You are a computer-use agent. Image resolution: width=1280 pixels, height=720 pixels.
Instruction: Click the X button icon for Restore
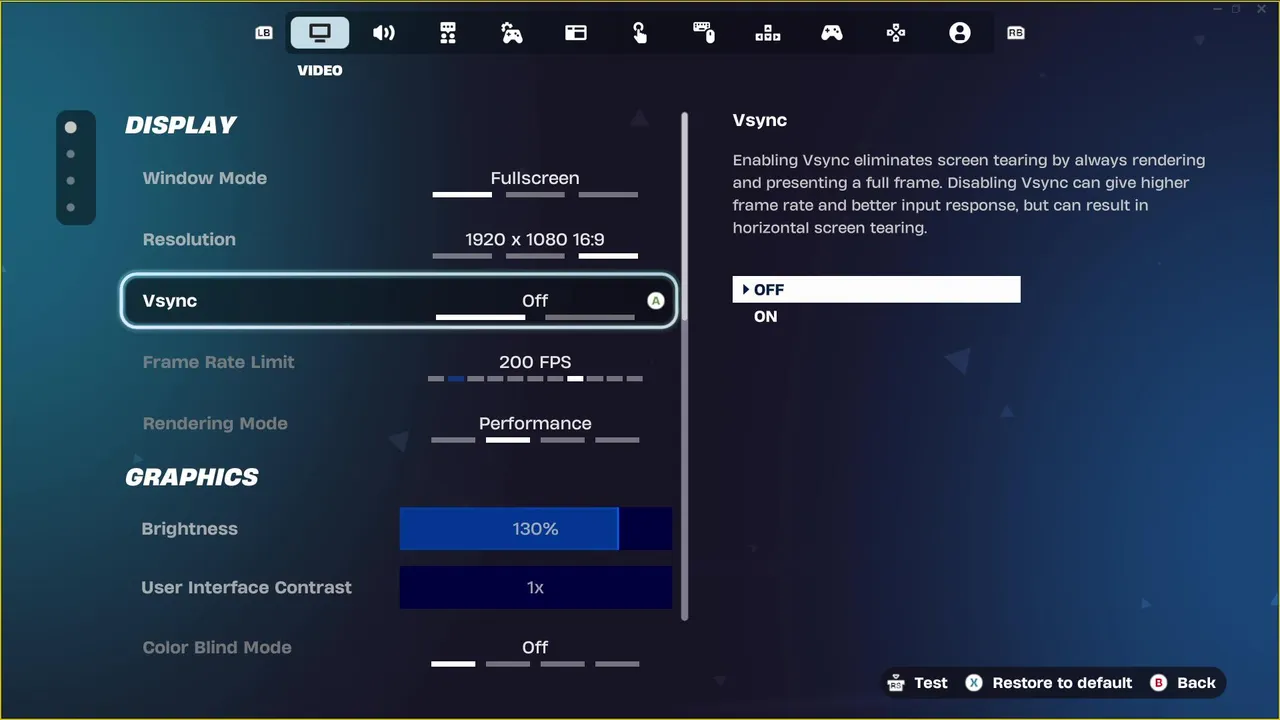(974, 683)
